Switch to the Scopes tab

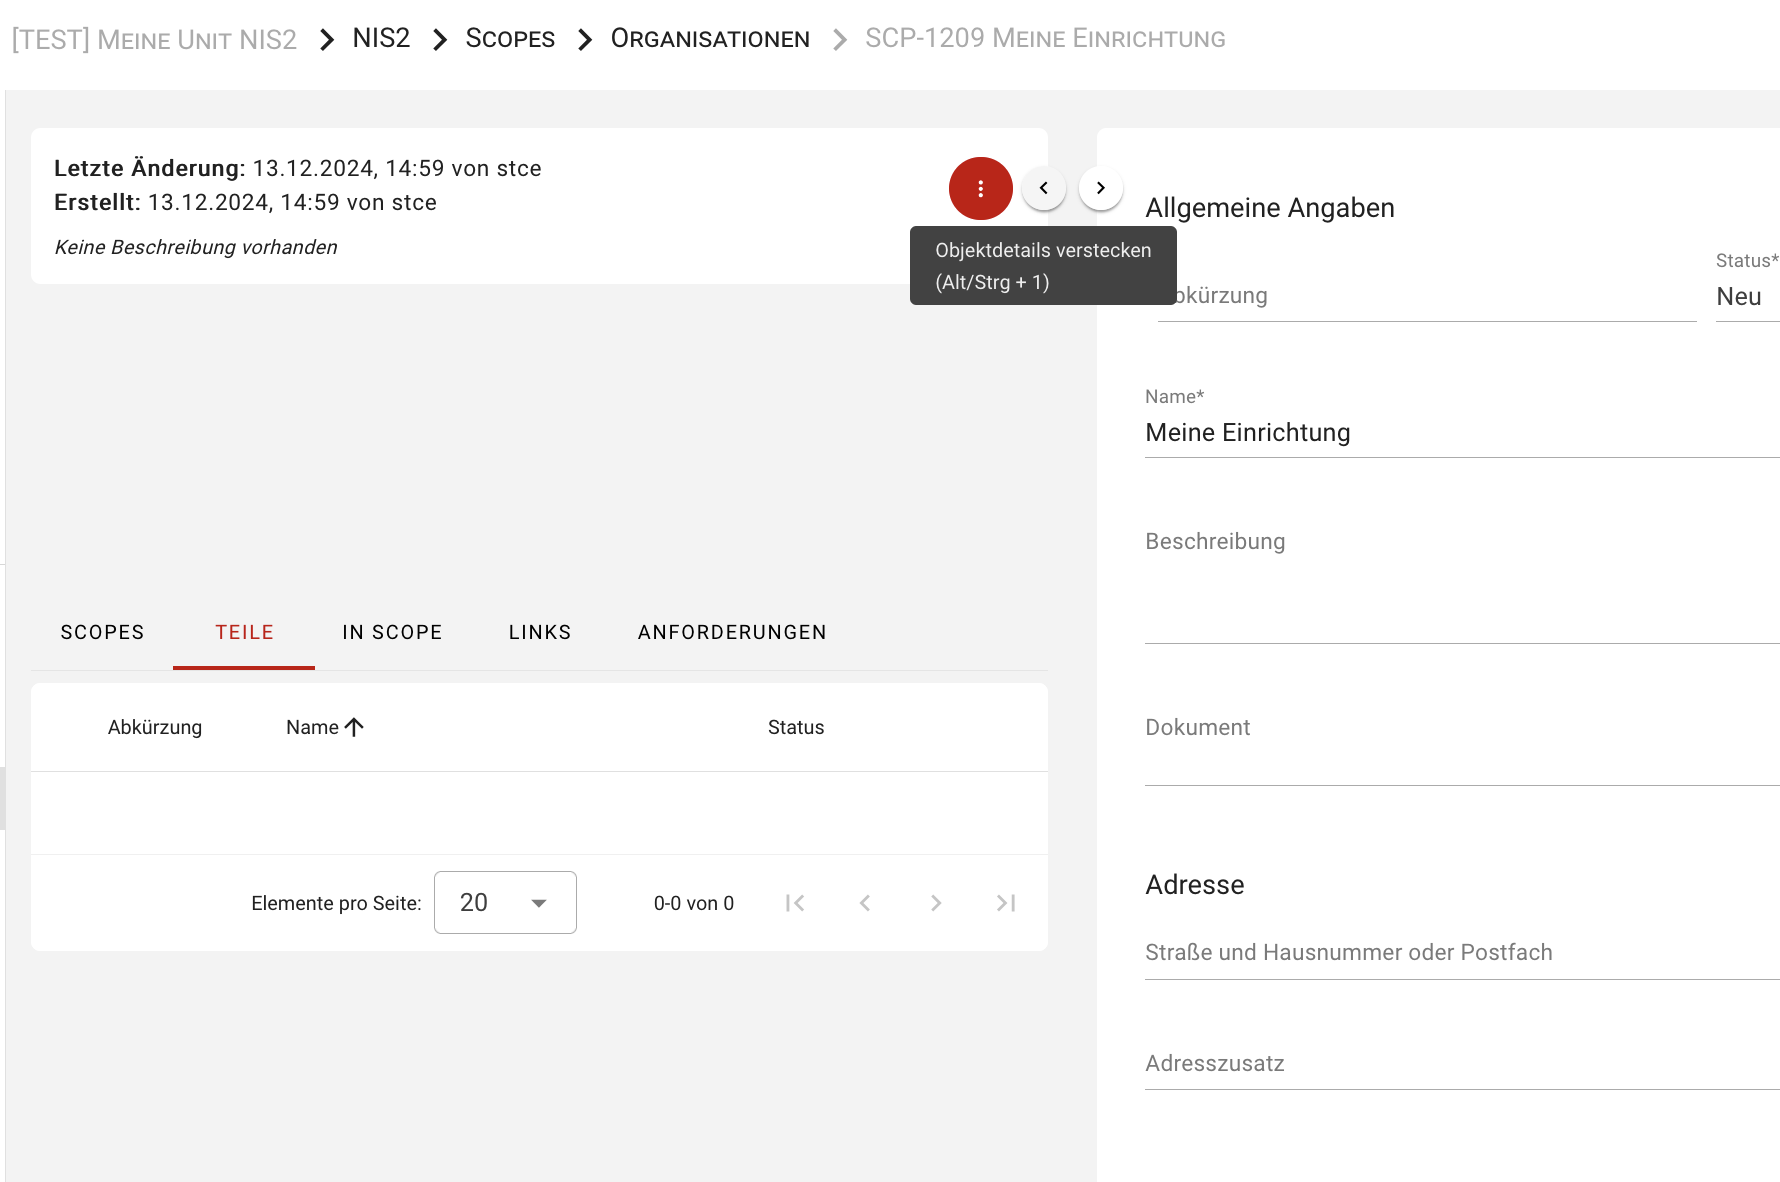pyautogui.click(x=102, y=632)
